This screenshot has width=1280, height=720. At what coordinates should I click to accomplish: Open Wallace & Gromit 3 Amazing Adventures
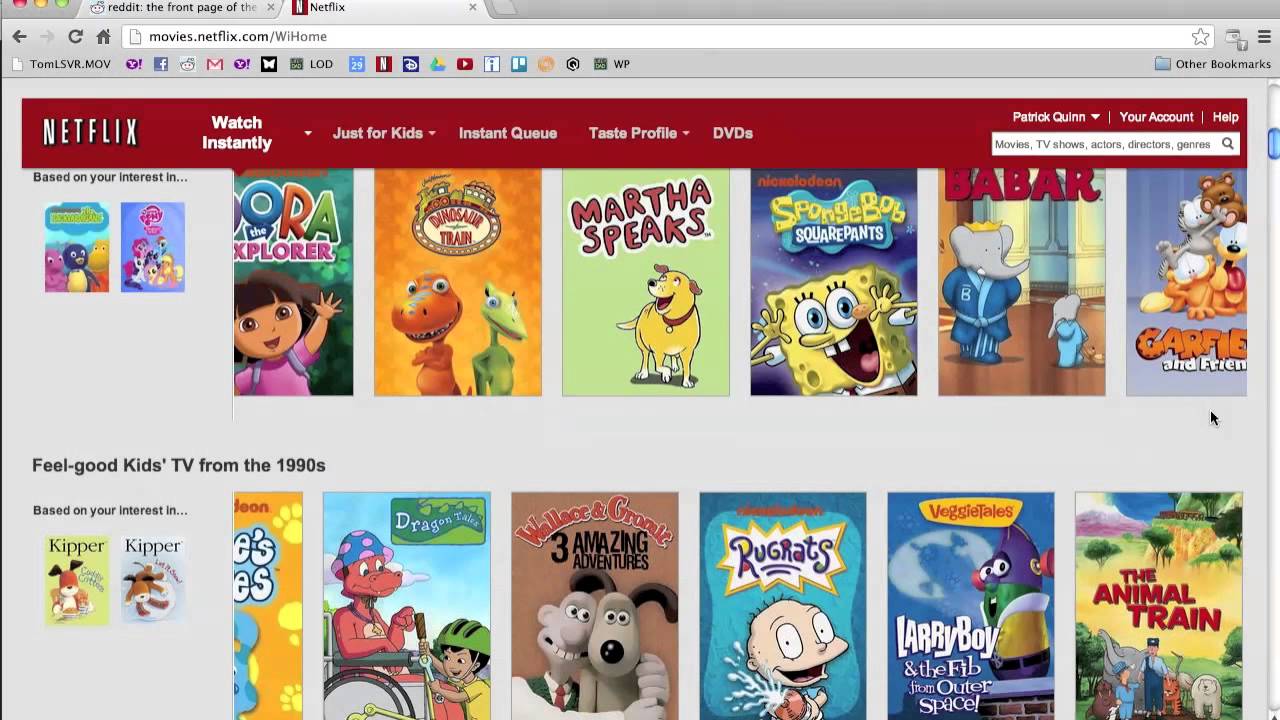(x=595, y=606)
